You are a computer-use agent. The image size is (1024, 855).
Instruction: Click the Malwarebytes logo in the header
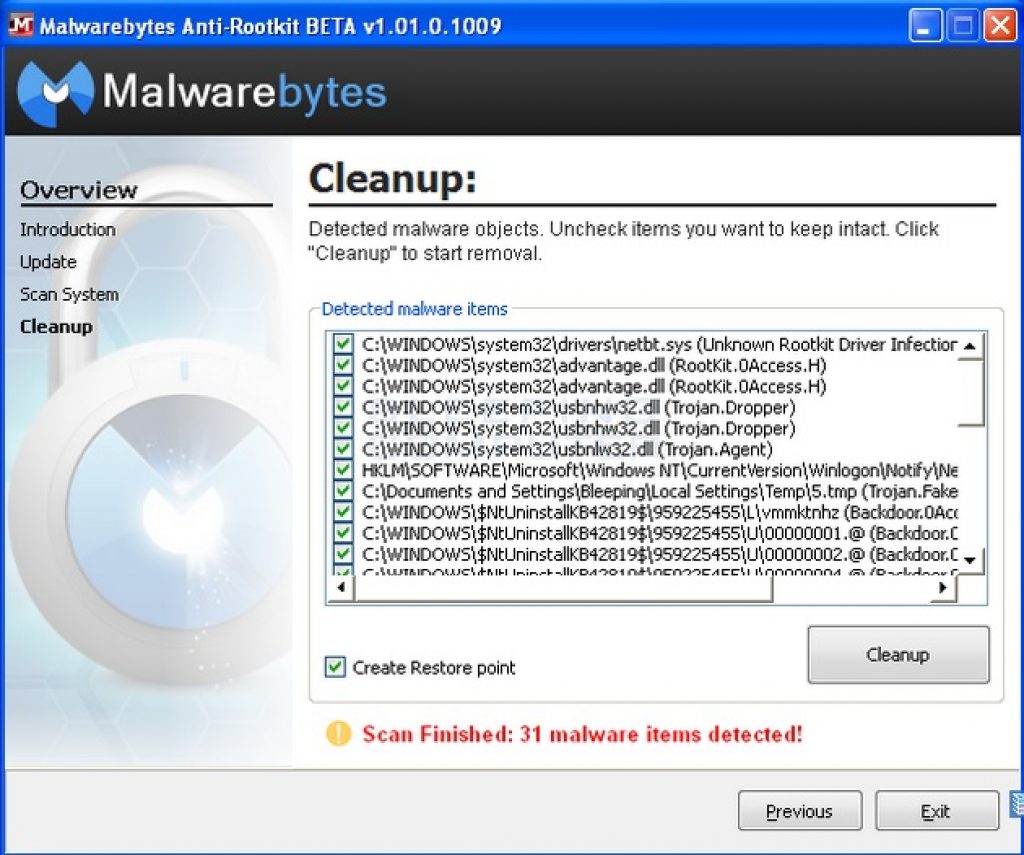pyautogui.click(x=202, y=93)
